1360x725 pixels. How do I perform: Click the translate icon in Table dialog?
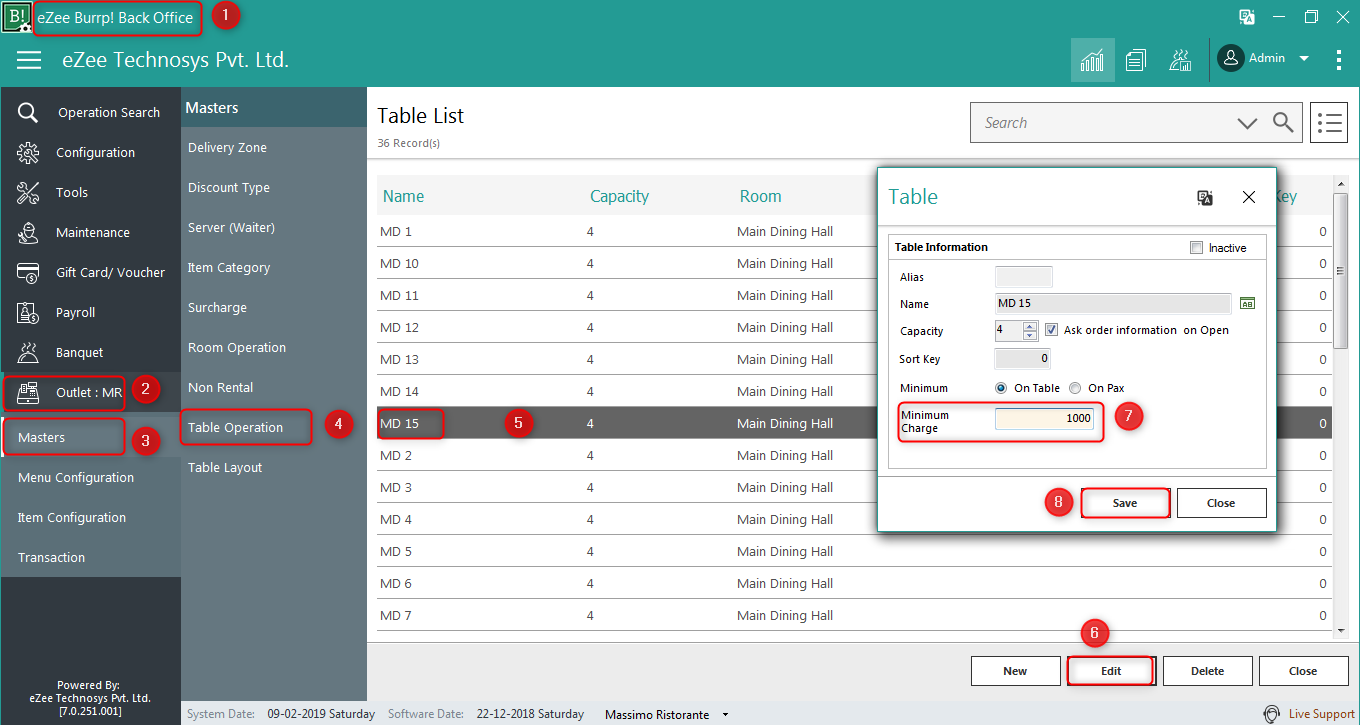coord(1205,197)
